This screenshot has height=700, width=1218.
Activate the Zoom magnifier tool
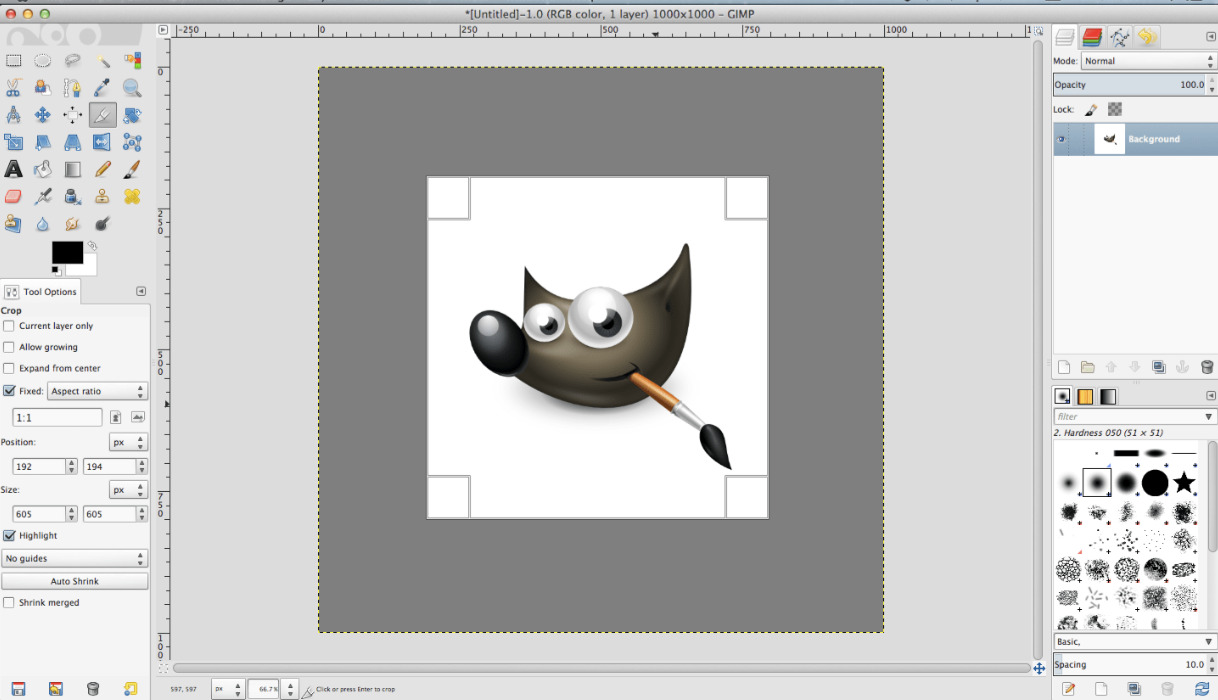132,88
